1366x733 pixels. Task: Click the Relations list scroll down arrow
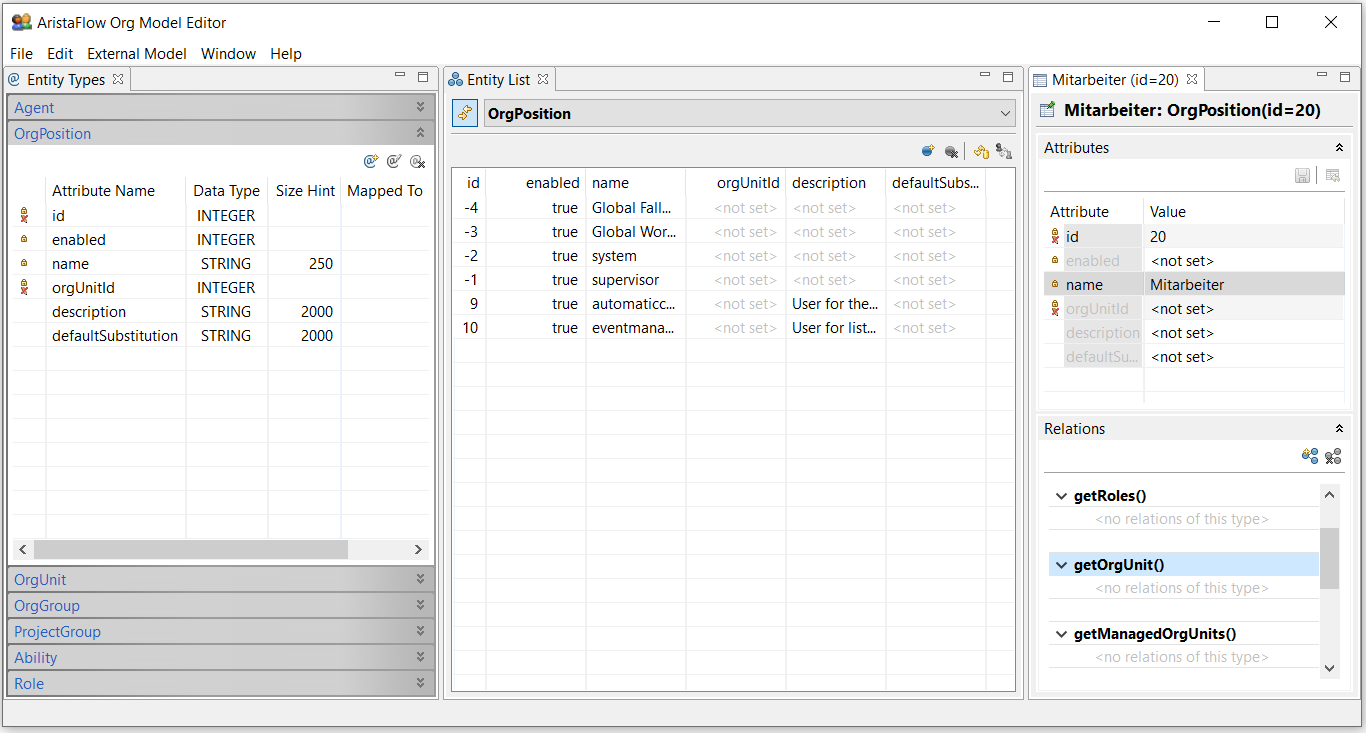[1329, 668]
